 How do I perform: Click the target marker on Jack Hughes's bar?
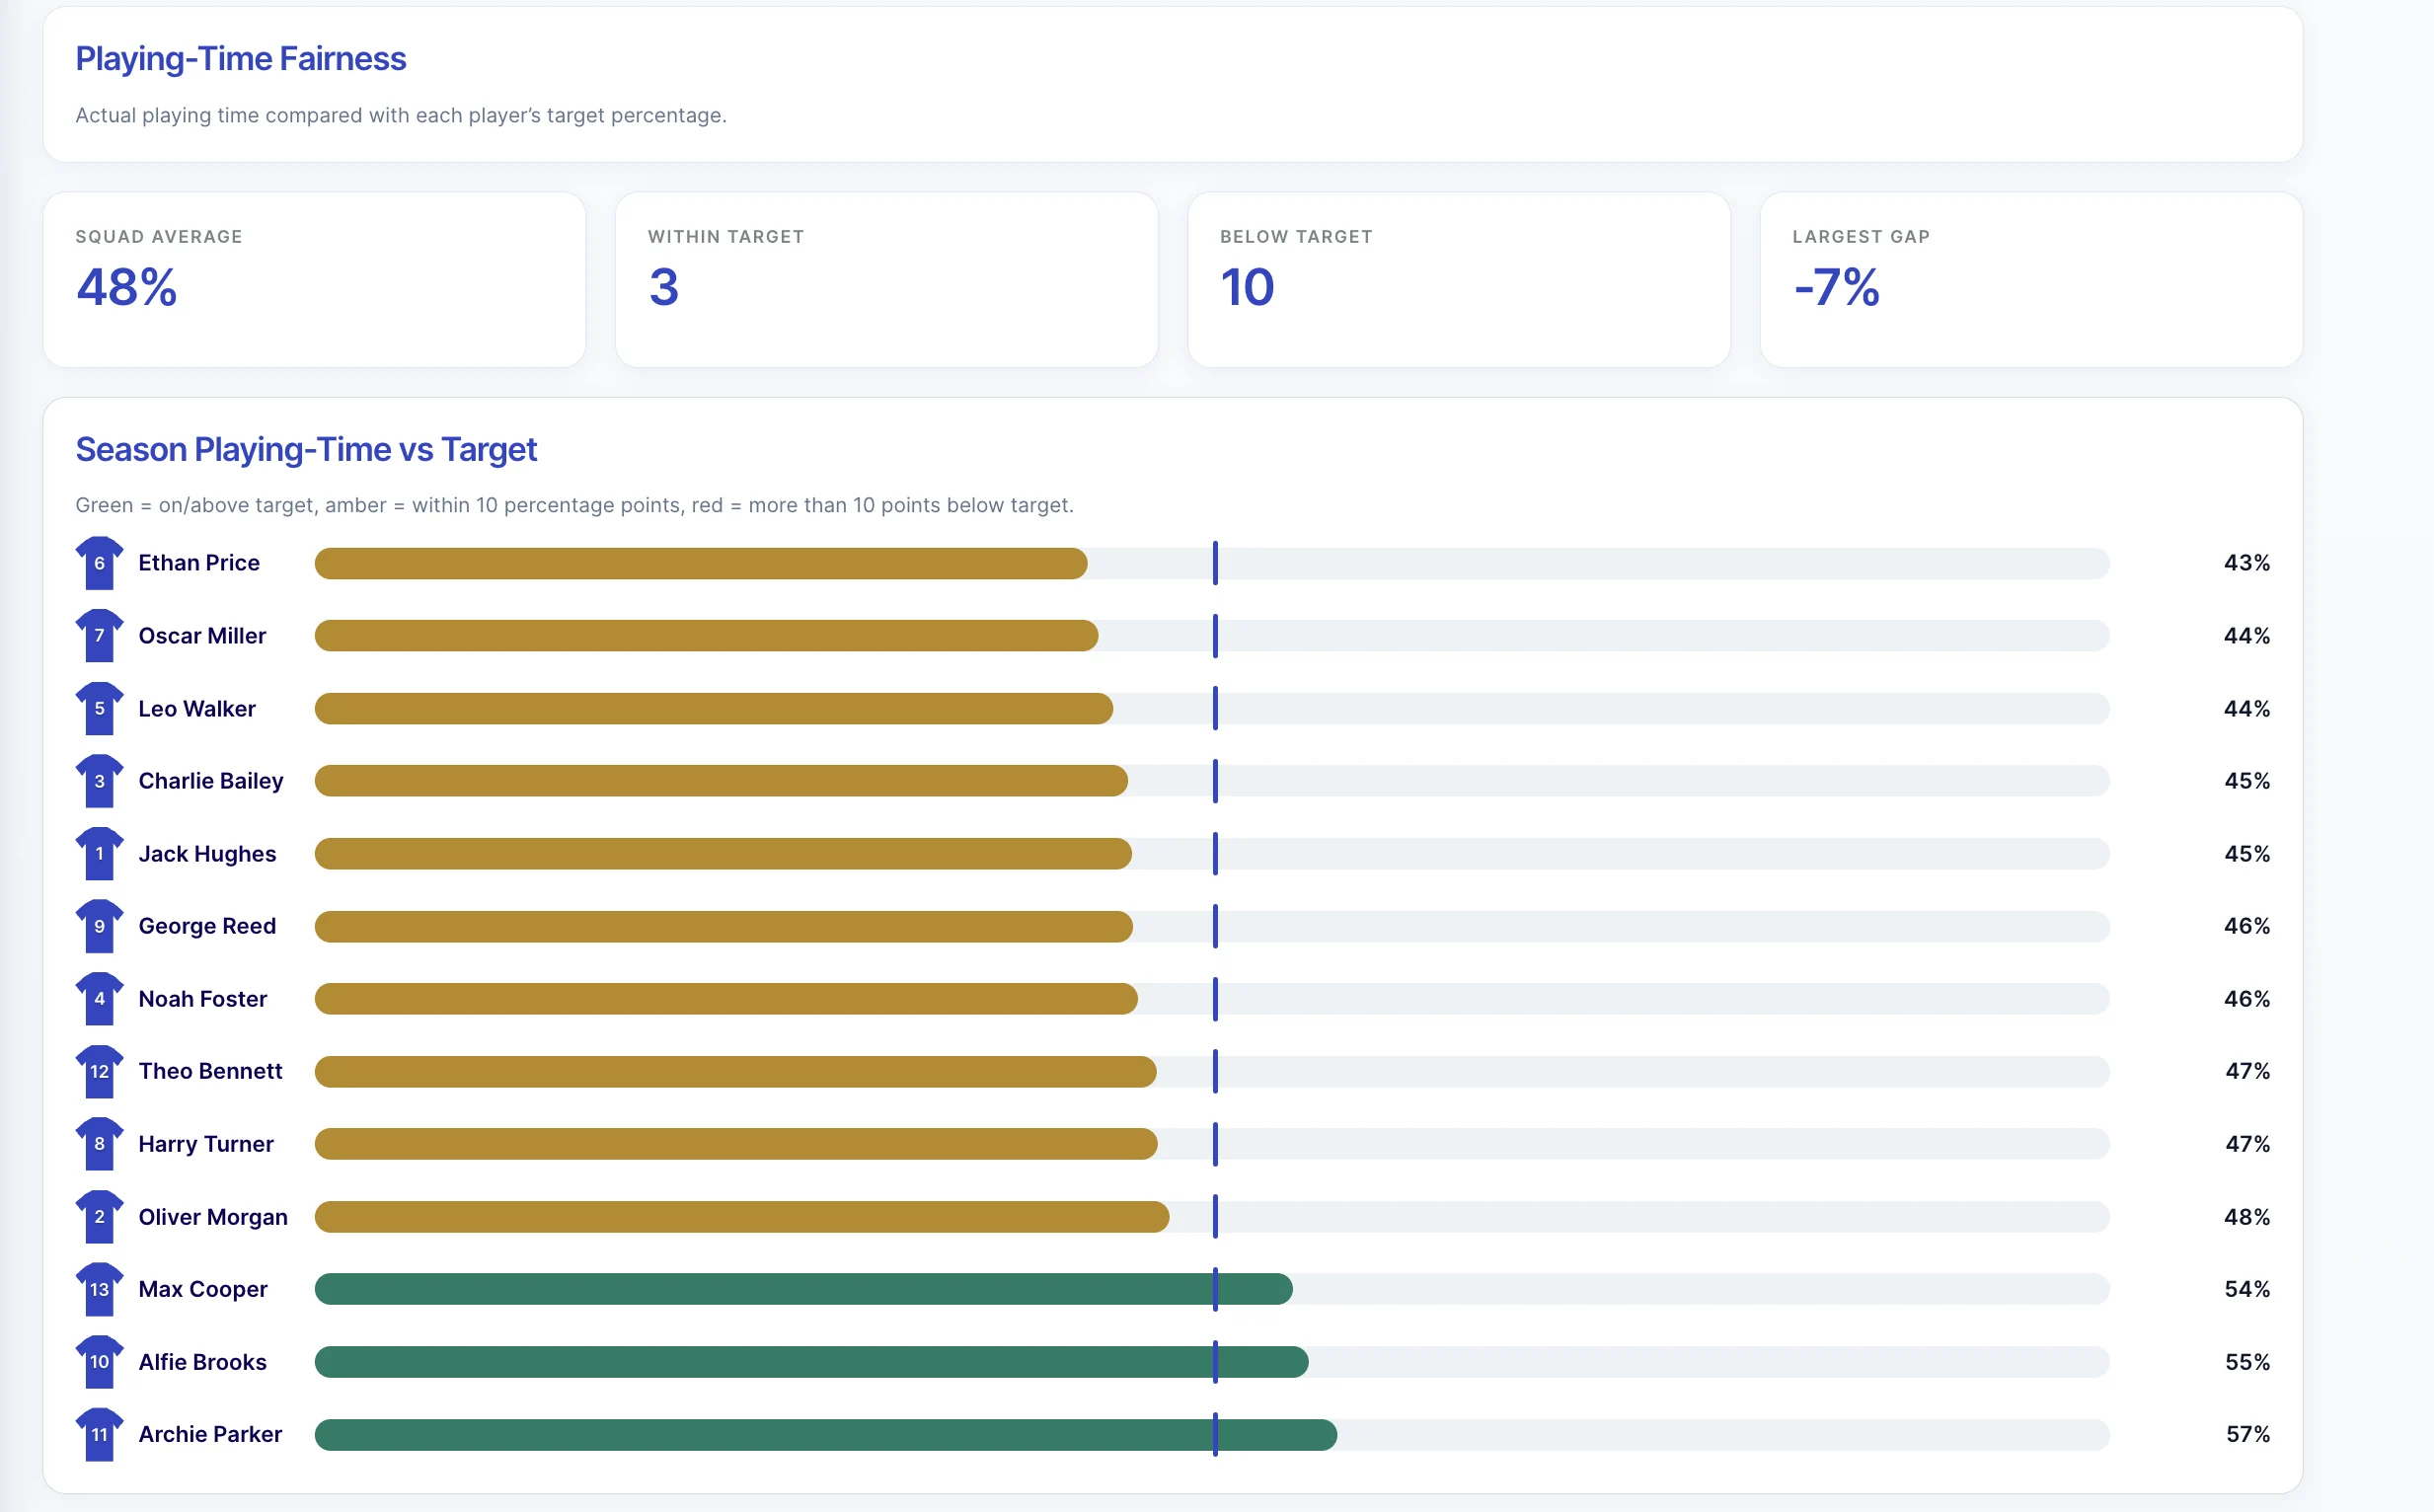click(1215, 854)
